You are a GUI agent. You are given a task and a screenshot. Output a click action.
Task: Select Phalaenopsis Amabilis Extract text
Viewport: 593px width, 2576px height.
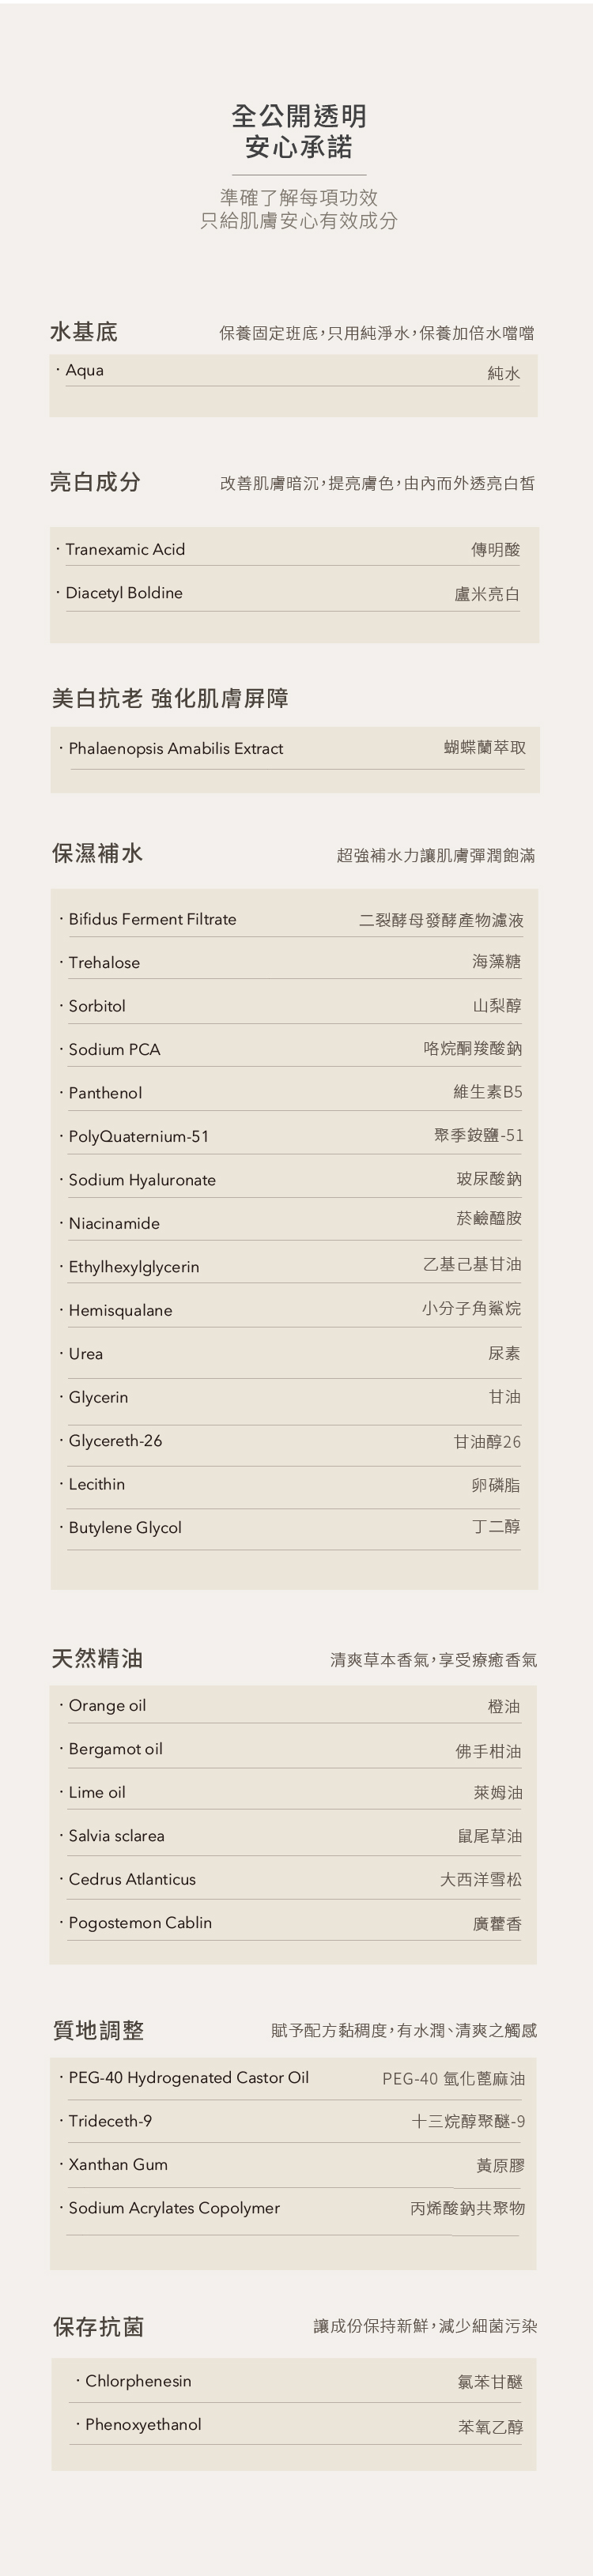click(x=175, y=749)
